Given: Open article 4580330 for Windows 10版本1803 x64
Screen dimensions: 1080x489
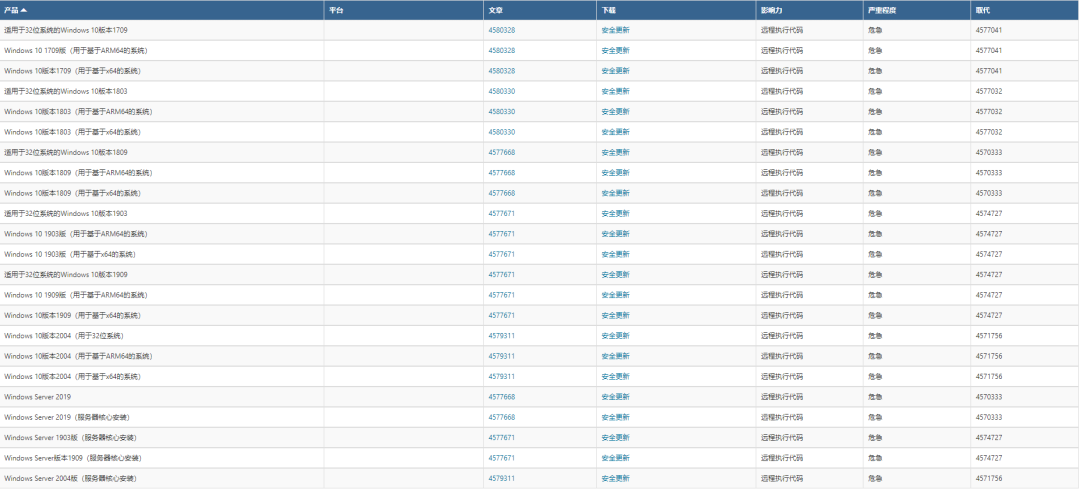Looking at the screenshot, I should (501, 132).
